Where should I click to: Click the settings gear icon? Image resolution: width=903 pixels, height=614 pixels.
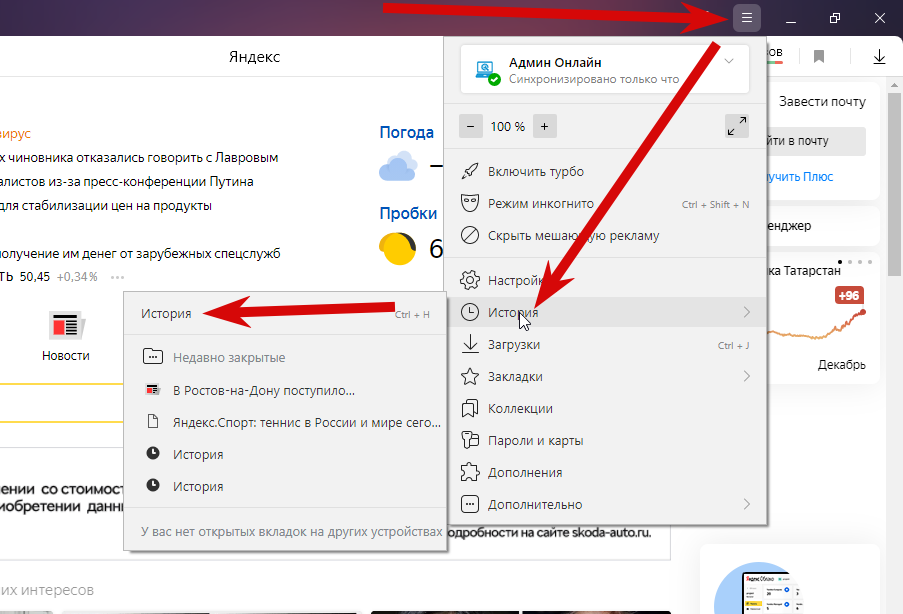click(x=470, y=280)
